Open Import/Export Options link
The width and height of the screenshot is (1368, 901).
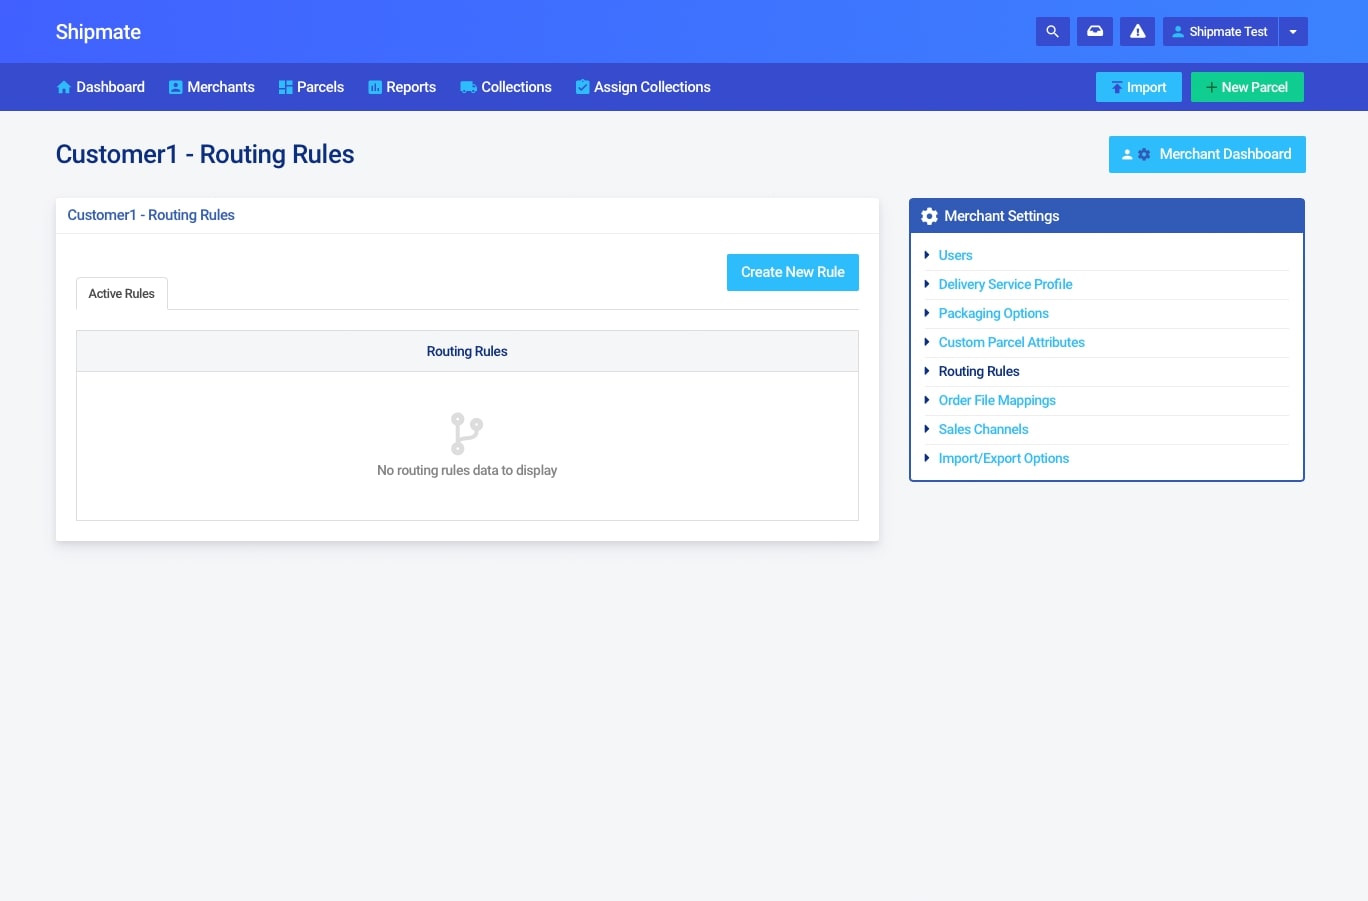[x=1004, y=458]
